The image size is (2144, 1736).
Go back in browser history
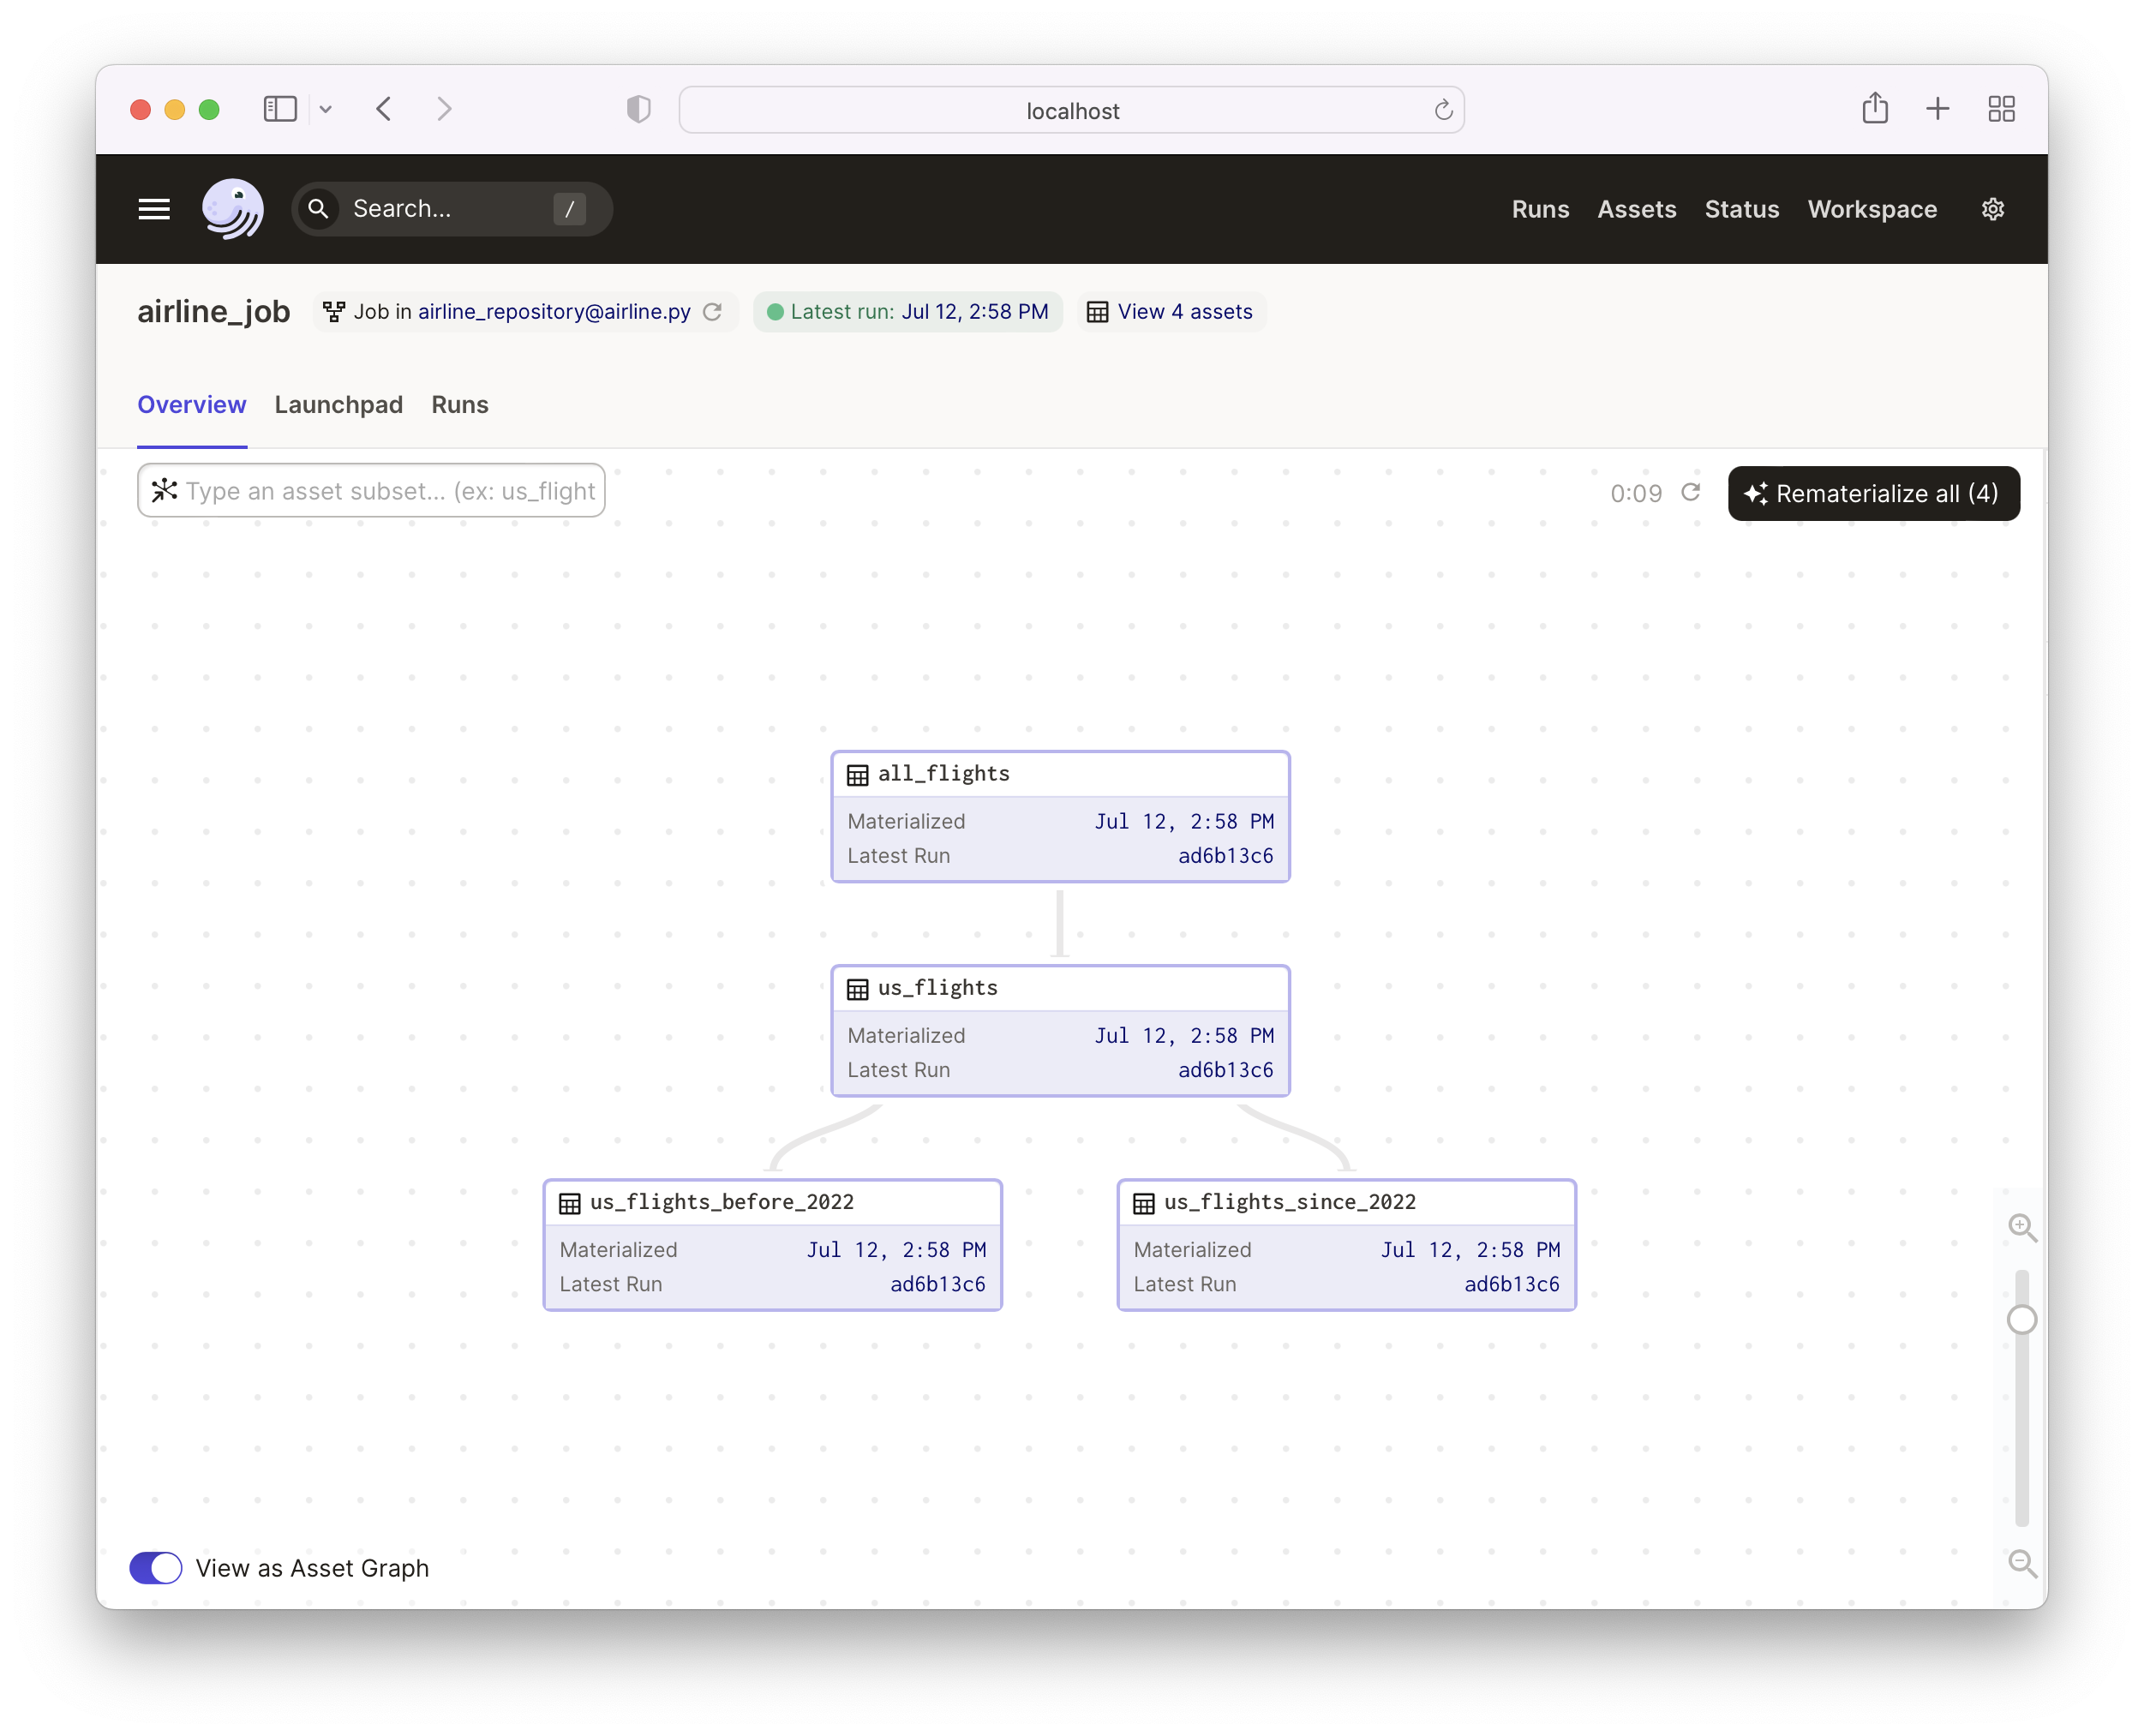(x=384, y=109)
